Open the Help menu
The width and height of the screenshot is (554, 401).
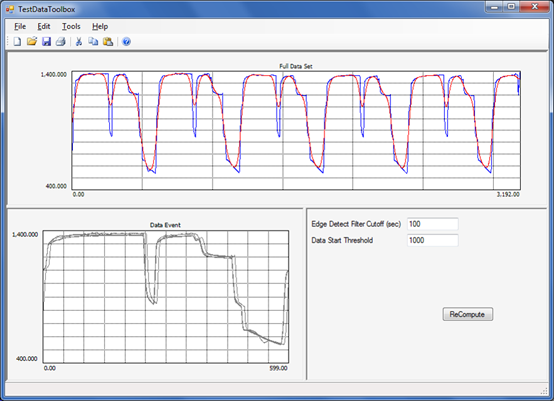point(100,26)
